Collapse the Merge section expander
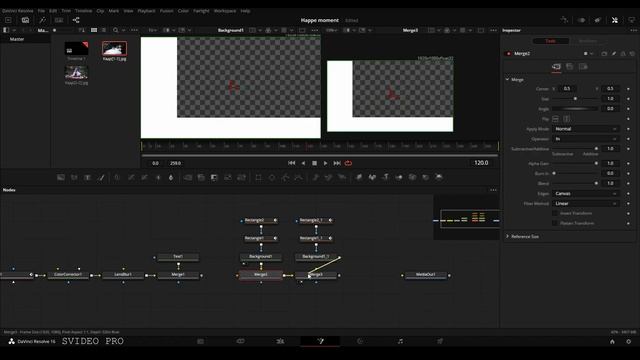Screen dimensions: 640x360 click(x=507, y=80)
